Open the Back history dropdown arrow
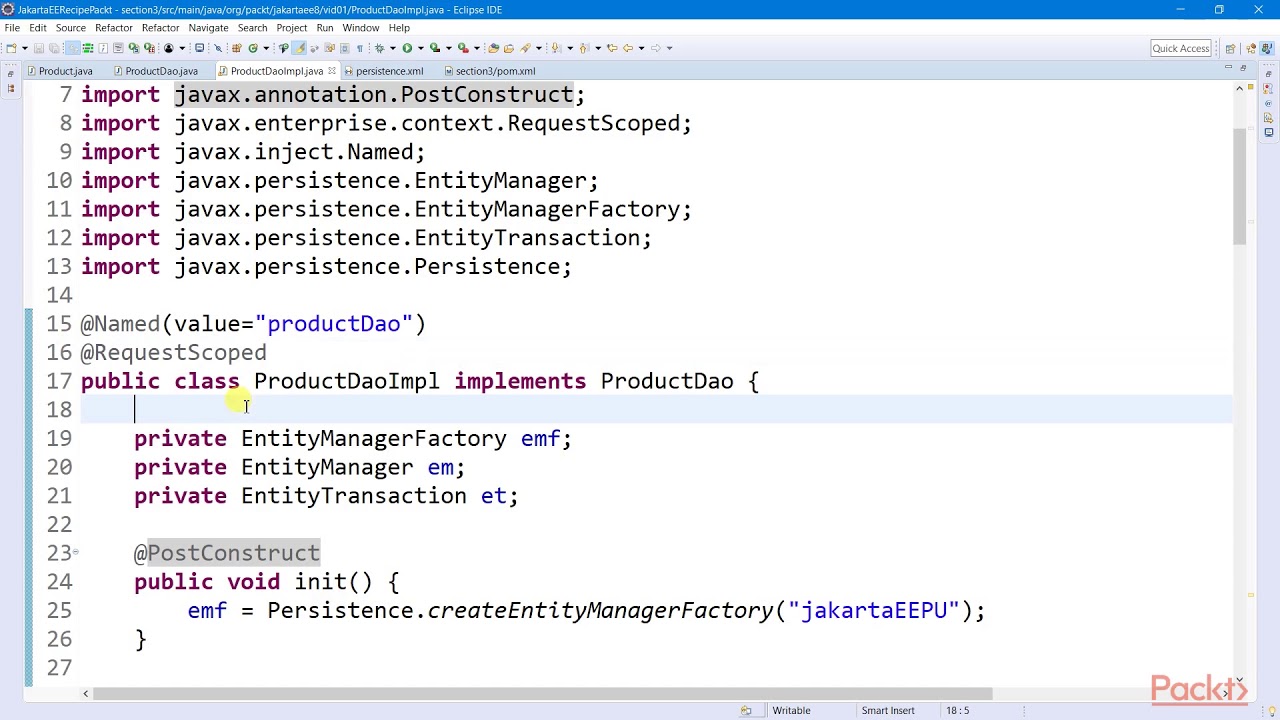This screenshot has width=1280, height=720. pyautogui.click(x=641, y=48)
